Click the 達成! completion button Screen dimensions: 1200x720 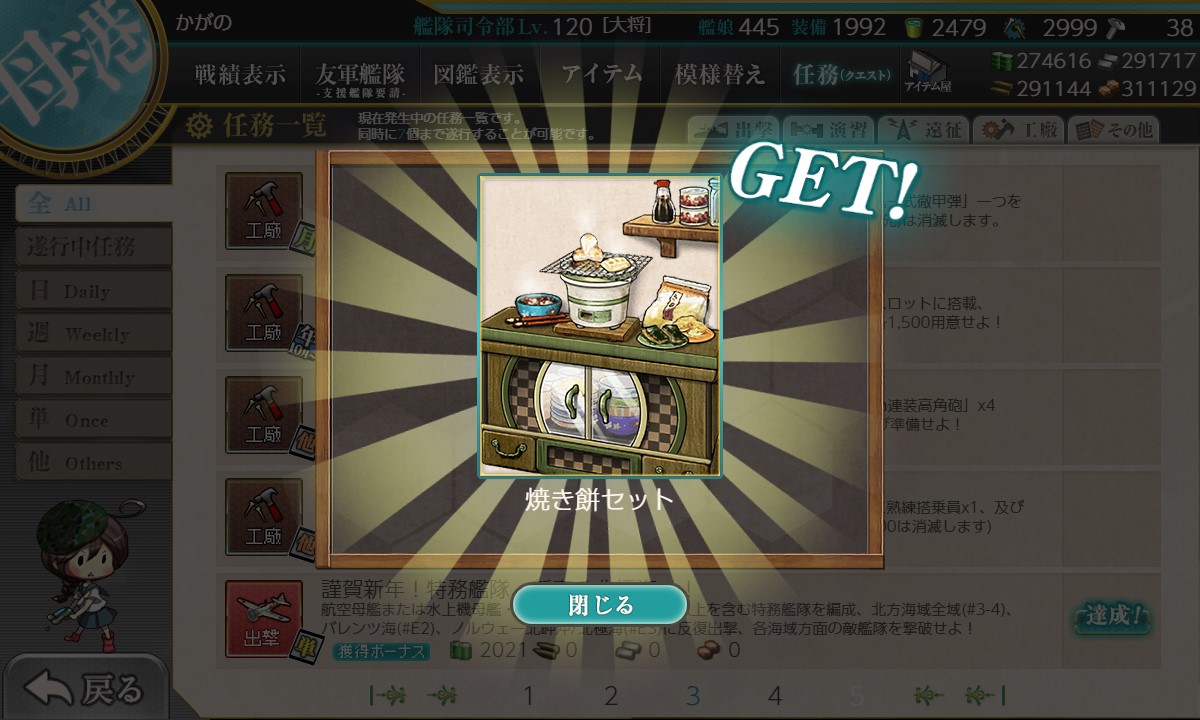point(1111,616)
